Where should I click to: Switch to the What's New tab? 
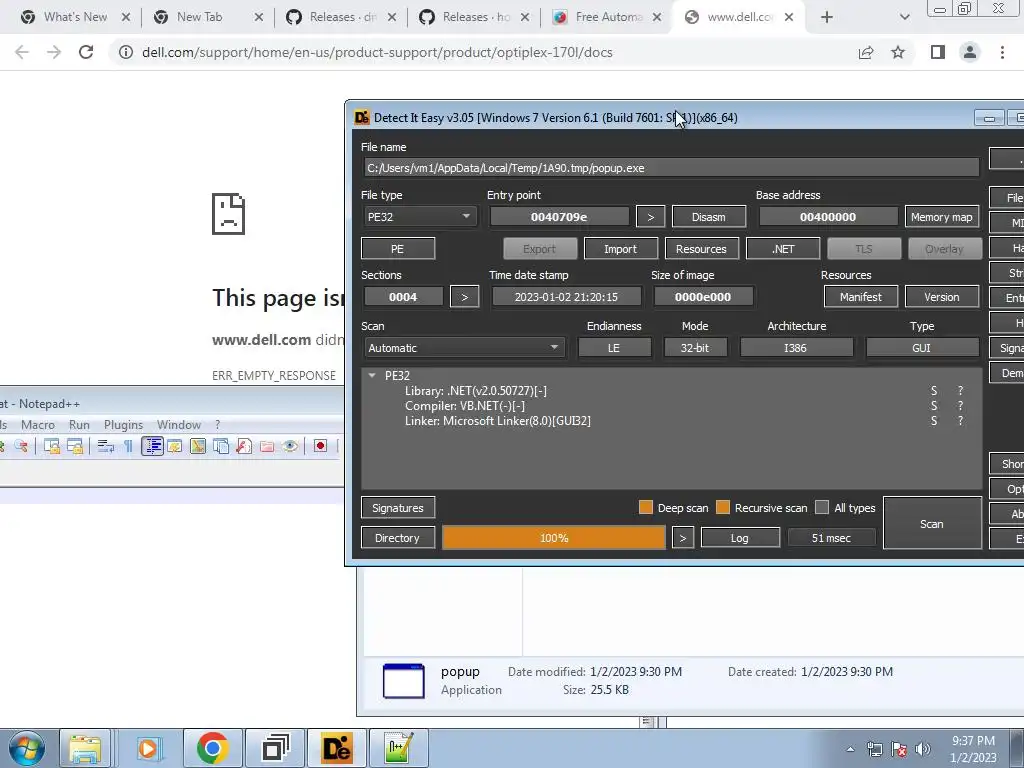point(75,18)
